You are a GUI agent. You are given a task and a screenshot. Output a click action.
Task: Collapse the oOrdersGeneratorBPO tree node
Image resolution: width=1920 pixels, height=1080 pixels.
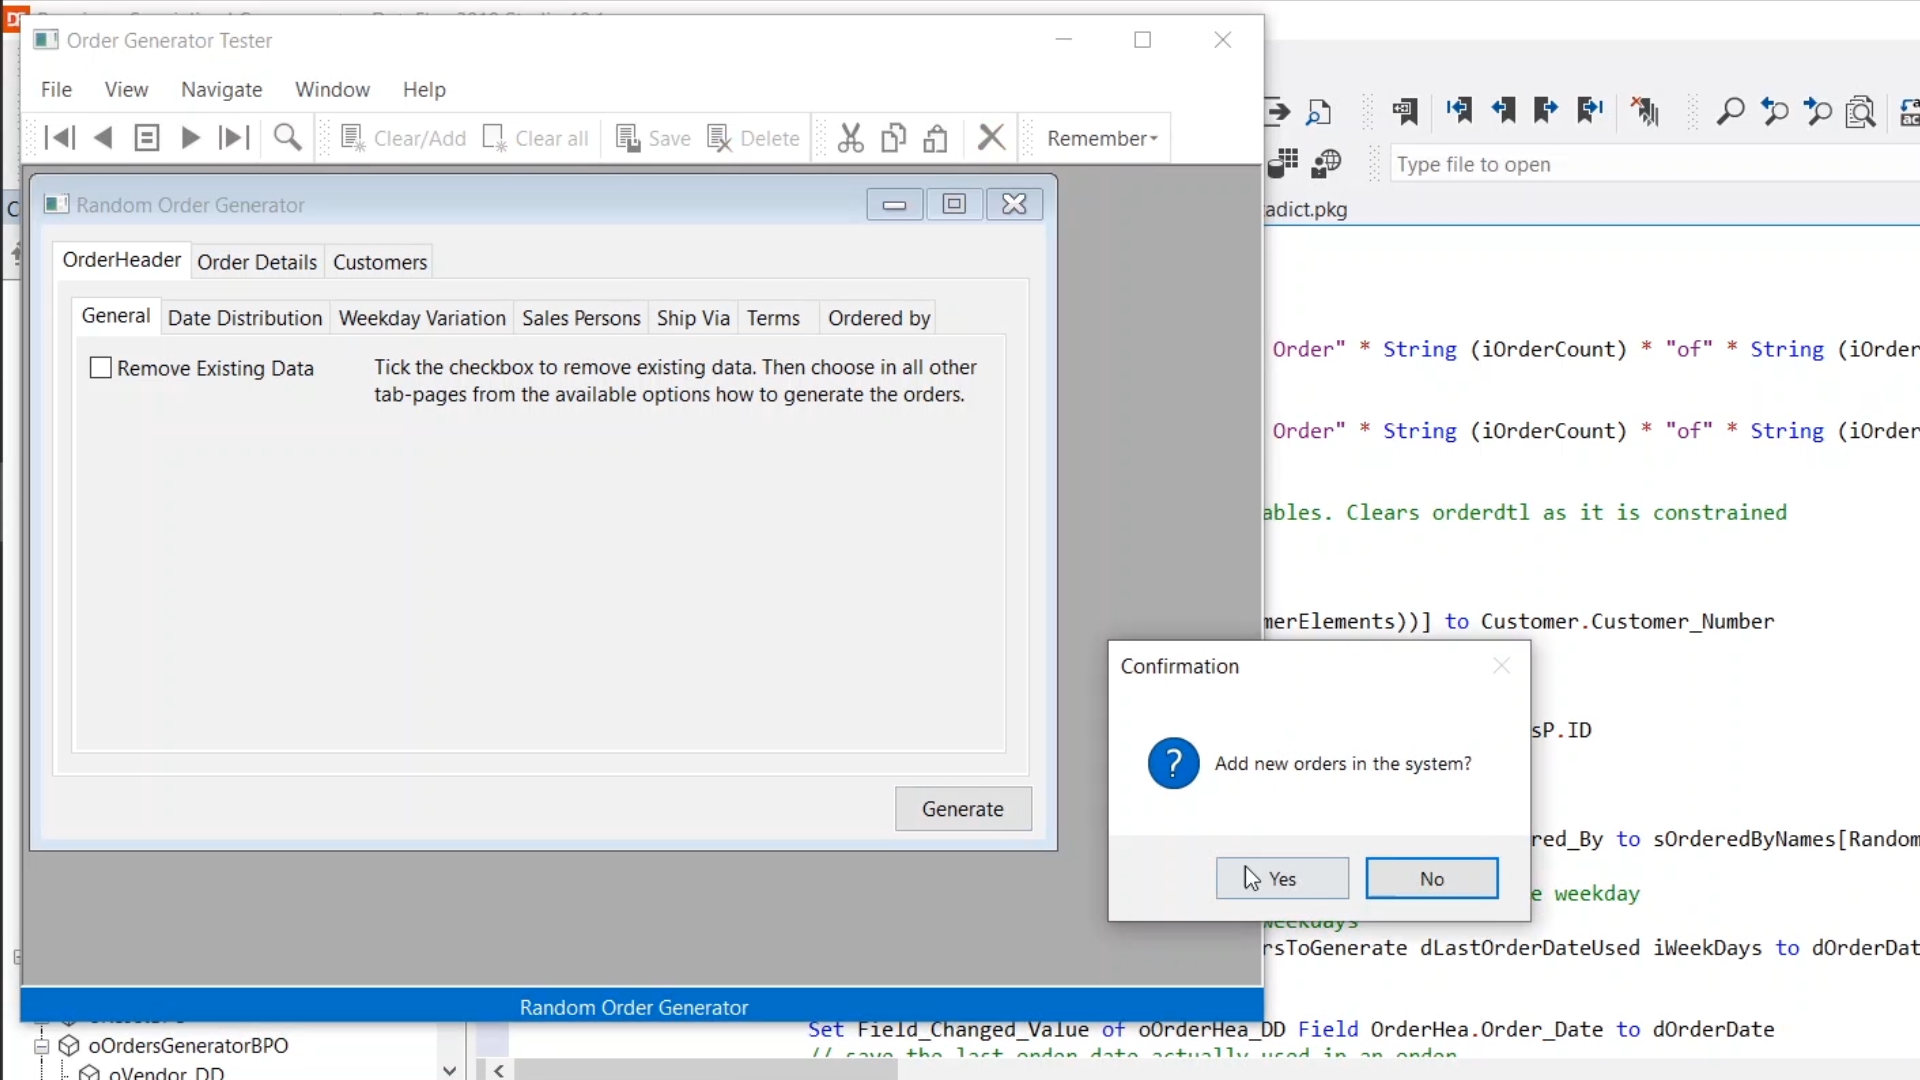pos(42,1046)
